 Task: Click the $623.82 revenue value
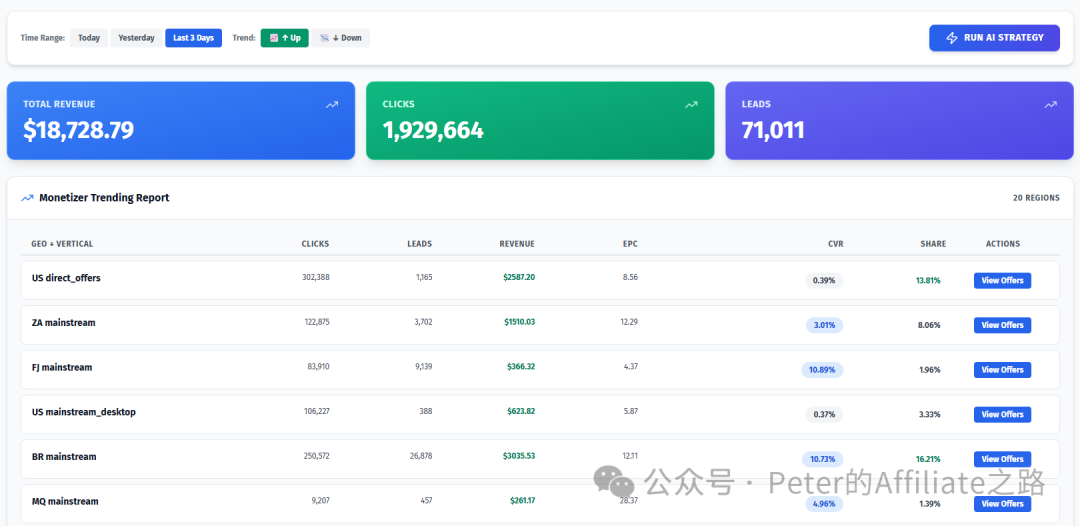(x=521, y=412)
